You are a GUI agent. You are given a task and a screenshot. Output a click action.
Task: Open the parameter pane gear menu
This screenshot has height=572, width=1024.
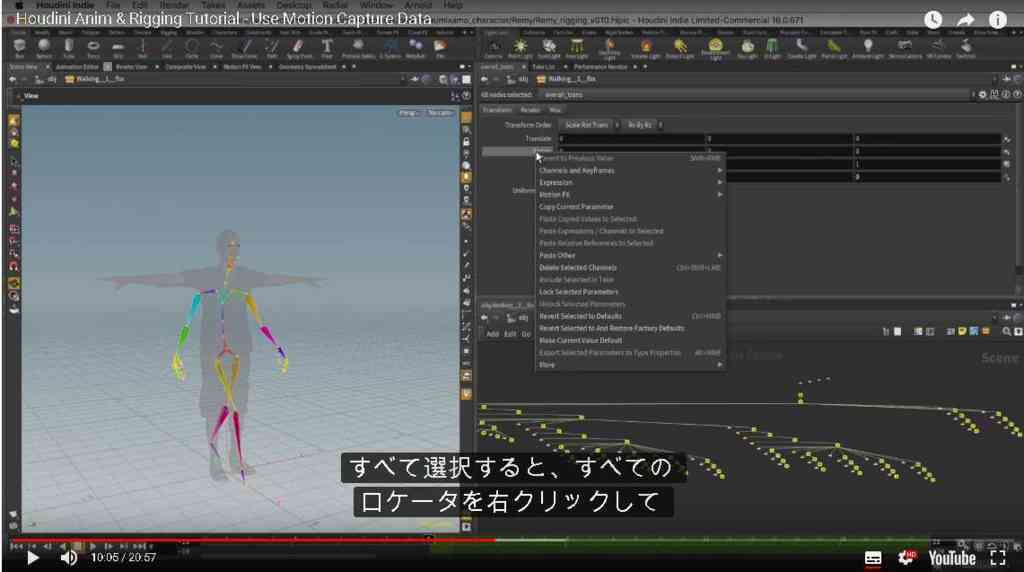983,95
